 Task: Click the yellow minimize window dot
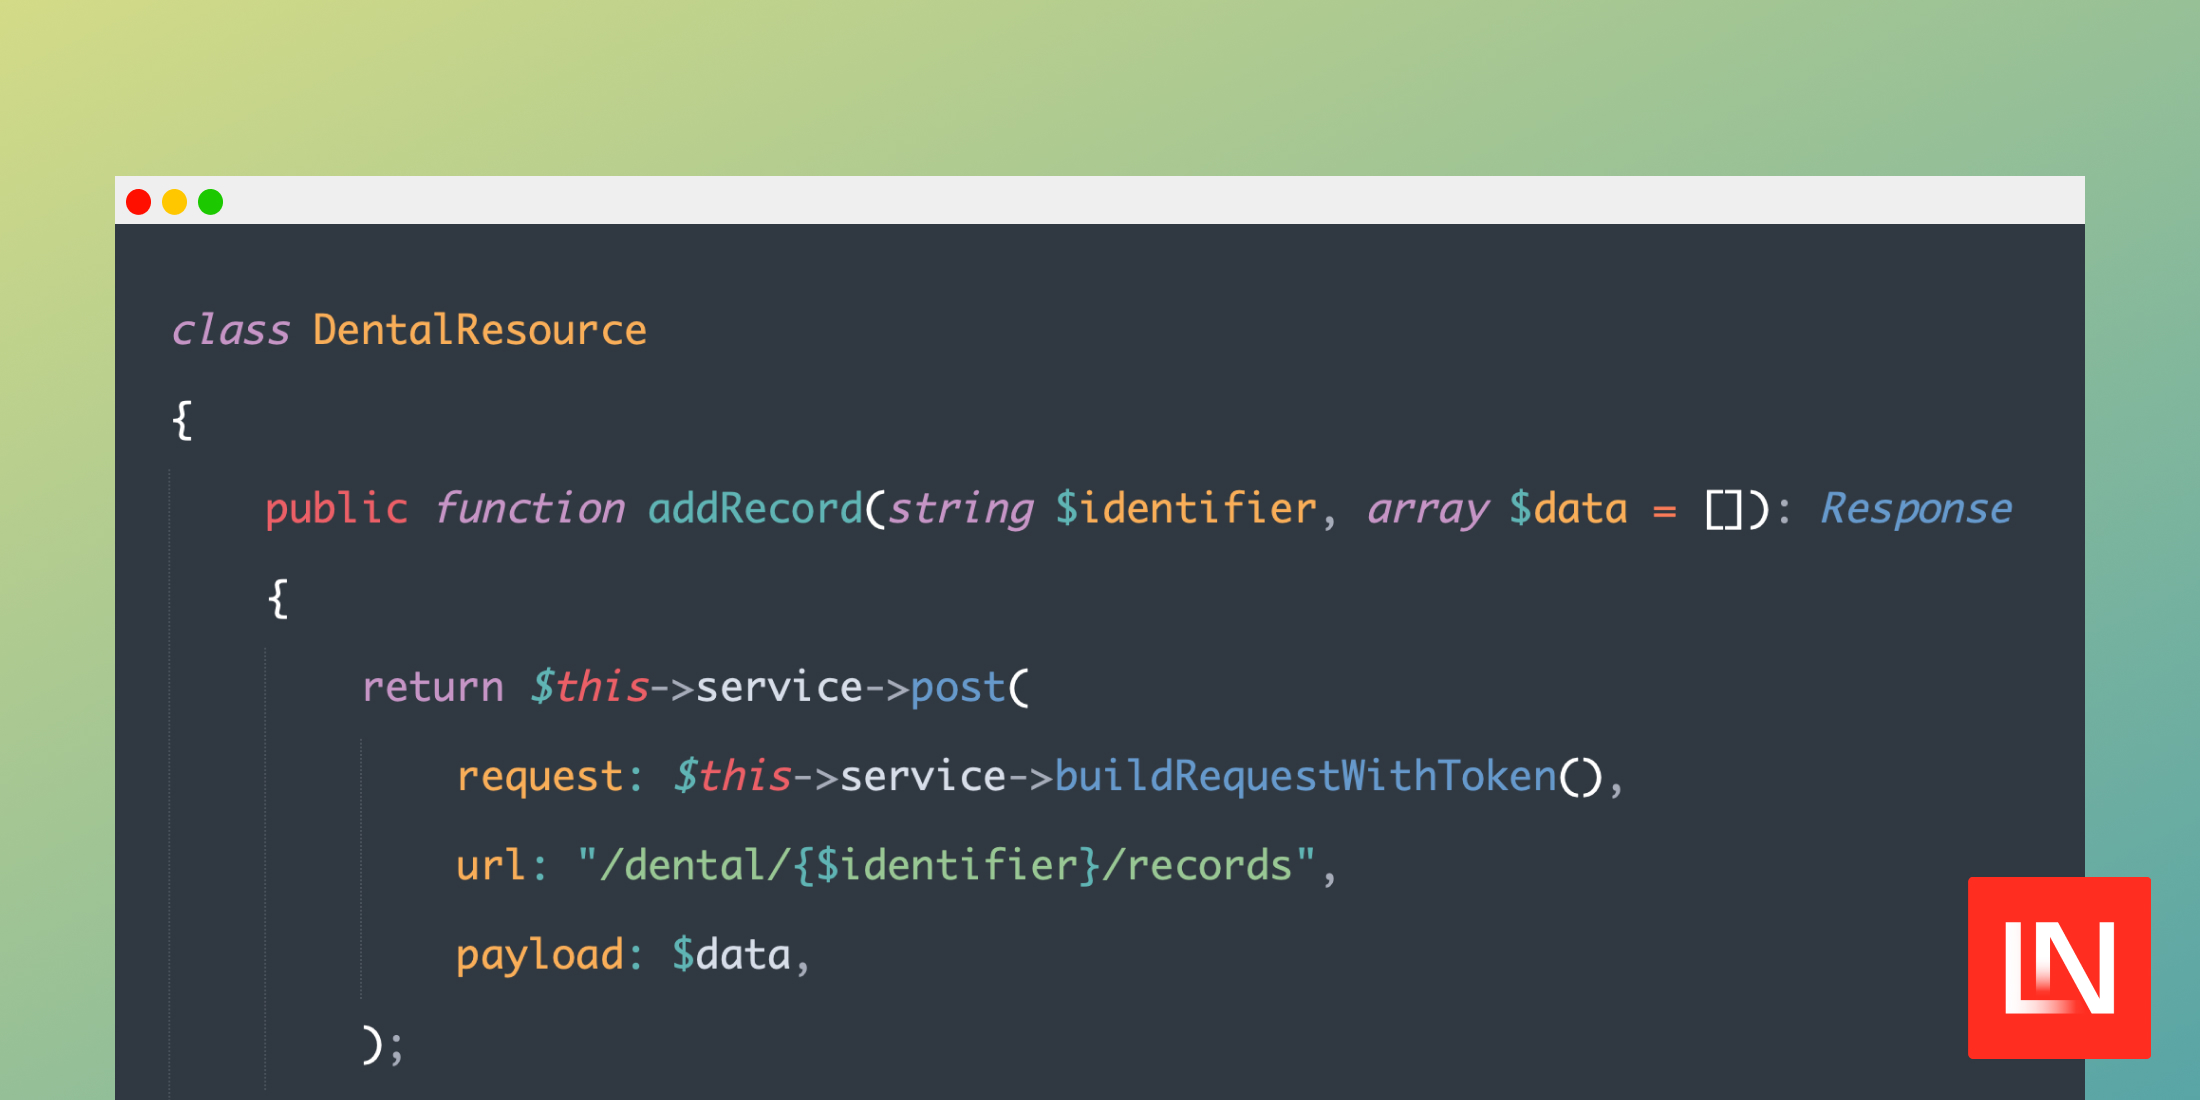(x=175, y=202)
